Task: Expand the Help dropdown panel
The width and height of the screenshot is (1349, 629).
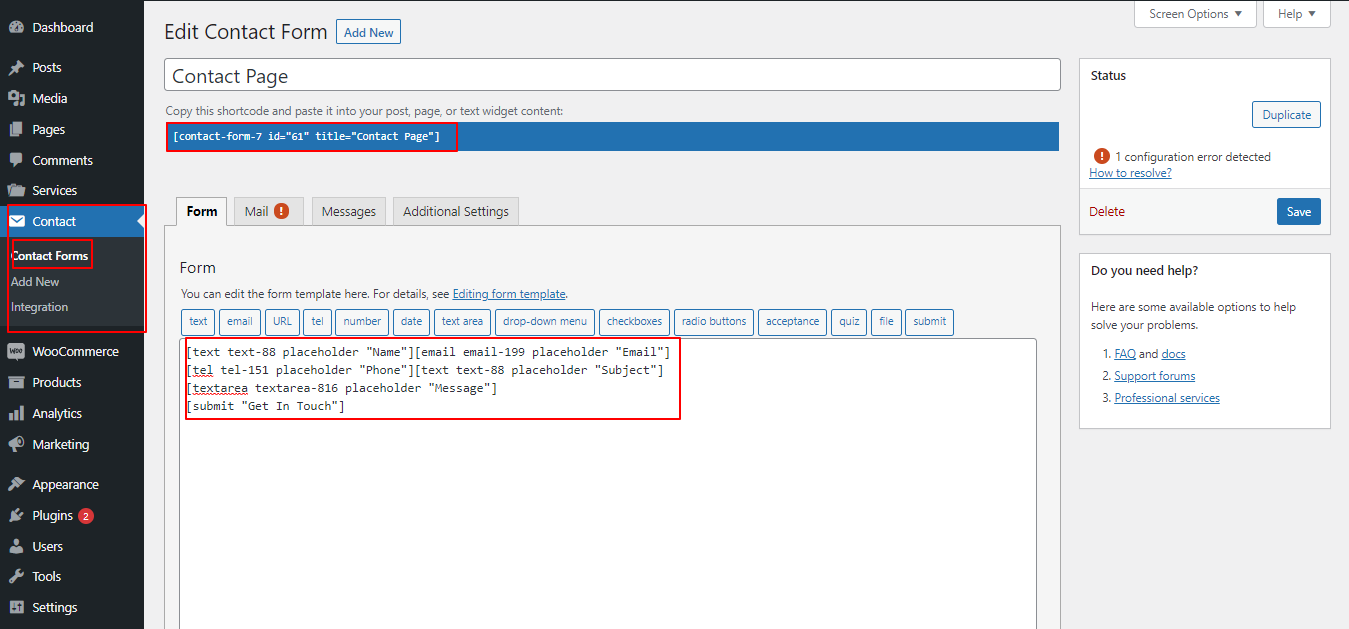Action: (x=1296, y=14)
